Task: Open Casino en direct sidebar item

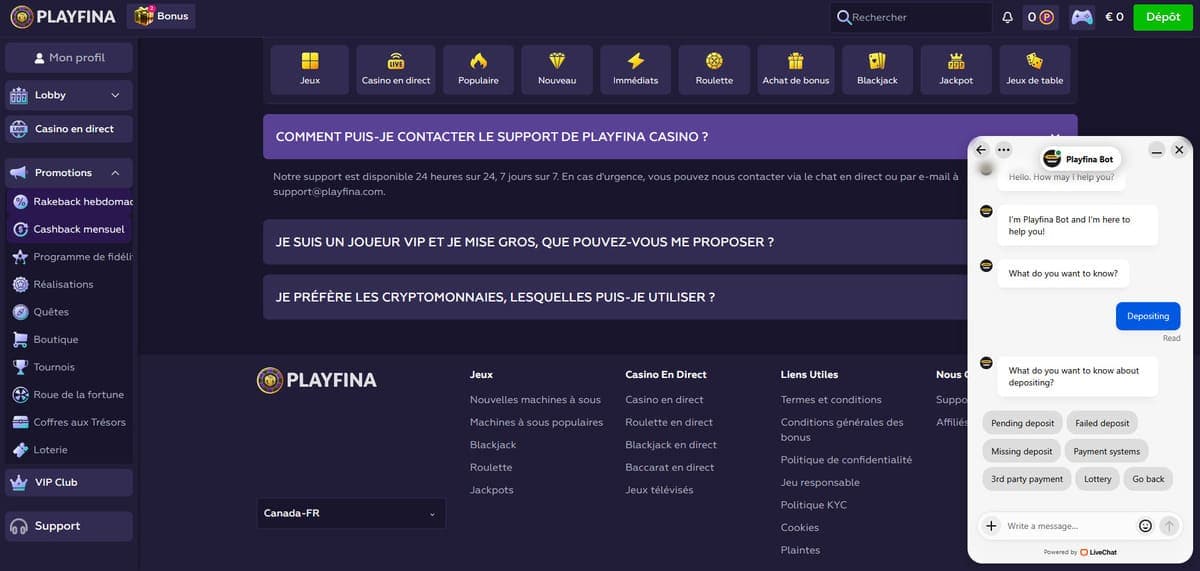Action: click(69, 129)
